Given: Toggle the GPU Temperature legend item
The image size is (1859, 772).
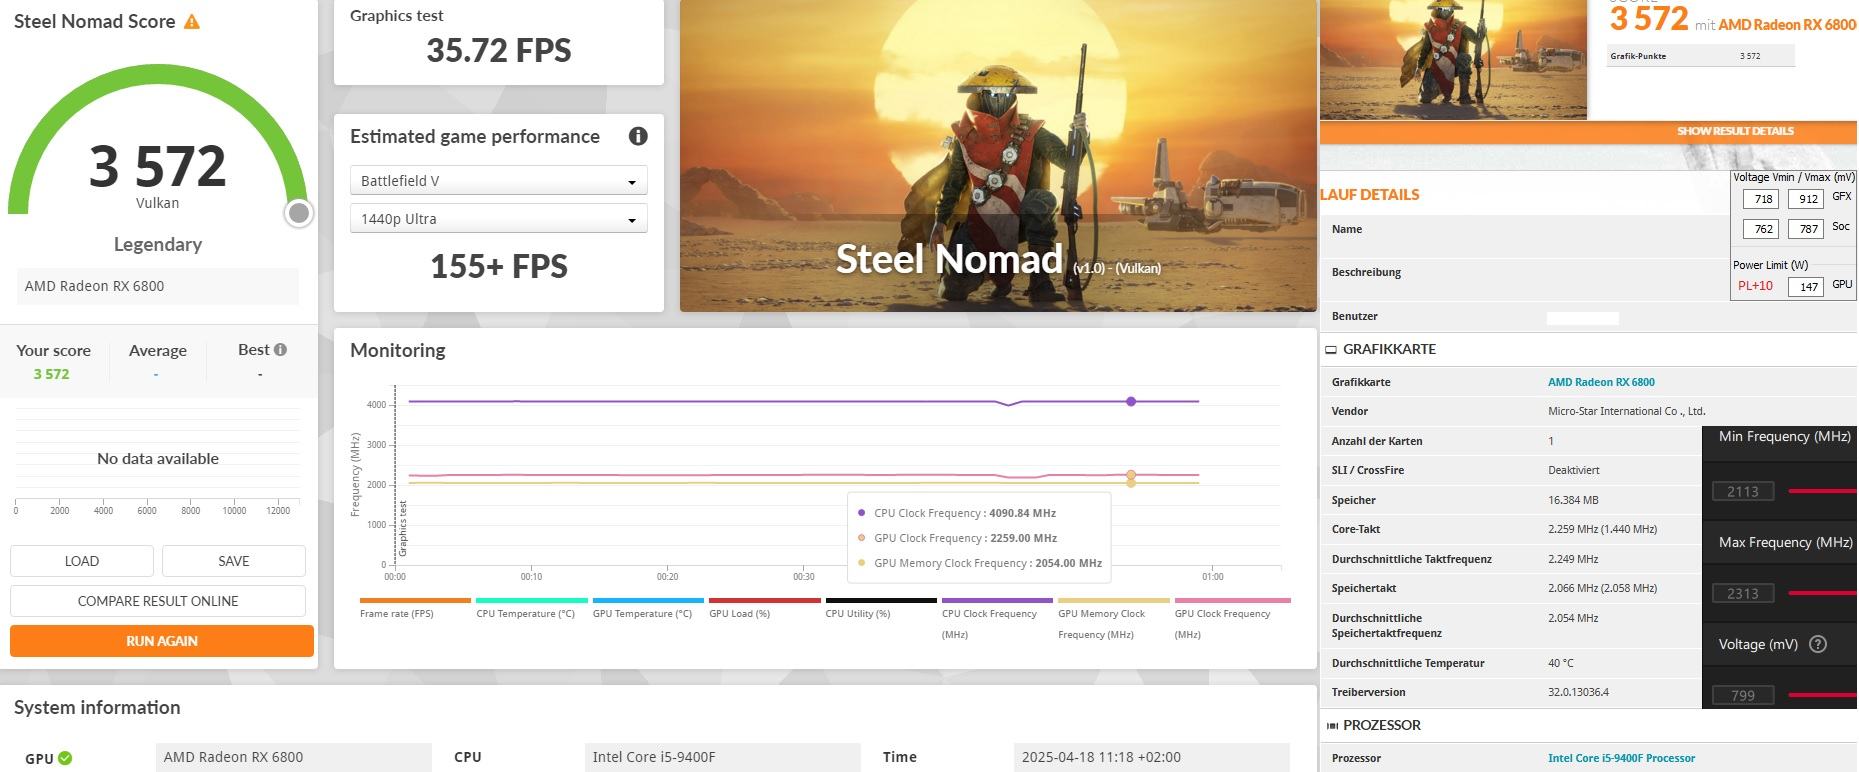Looking at the screenshot, I should (x=648, y=608).
